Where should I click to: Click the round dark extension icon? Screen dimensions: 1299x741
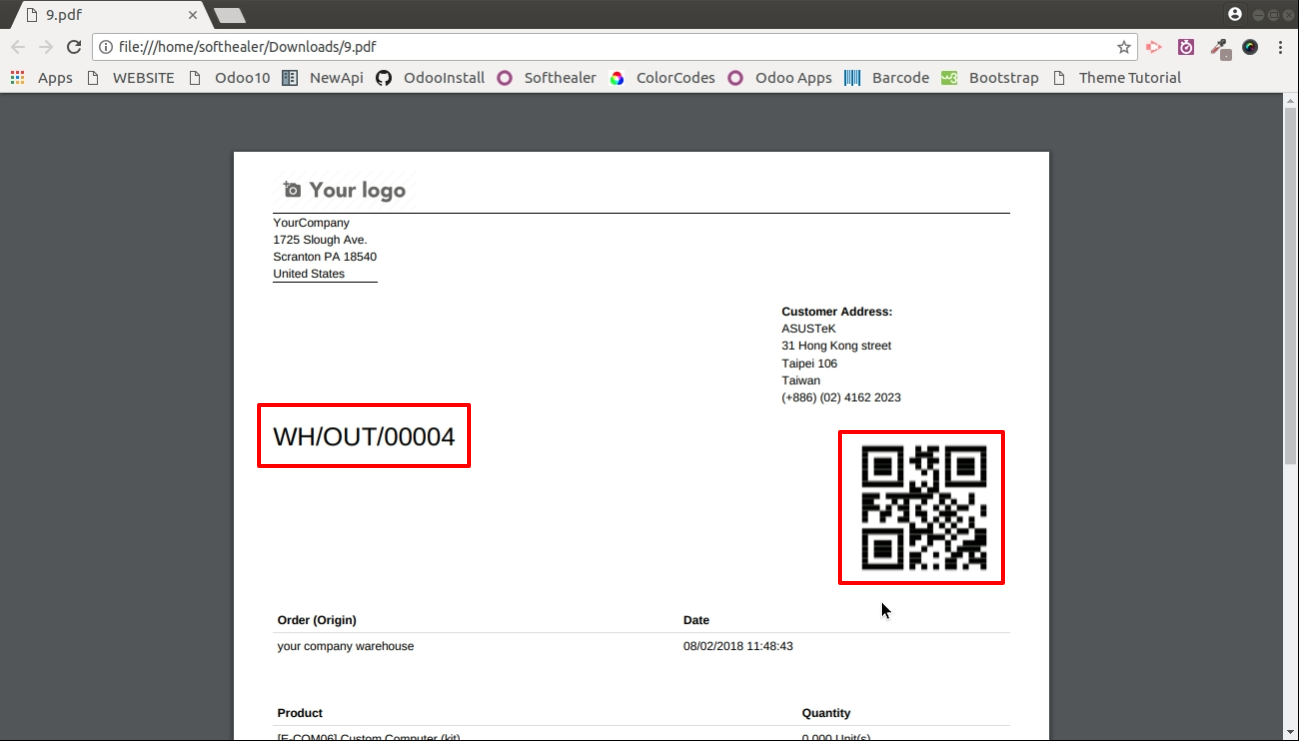pyautogui.click(x=1250, y=47)
